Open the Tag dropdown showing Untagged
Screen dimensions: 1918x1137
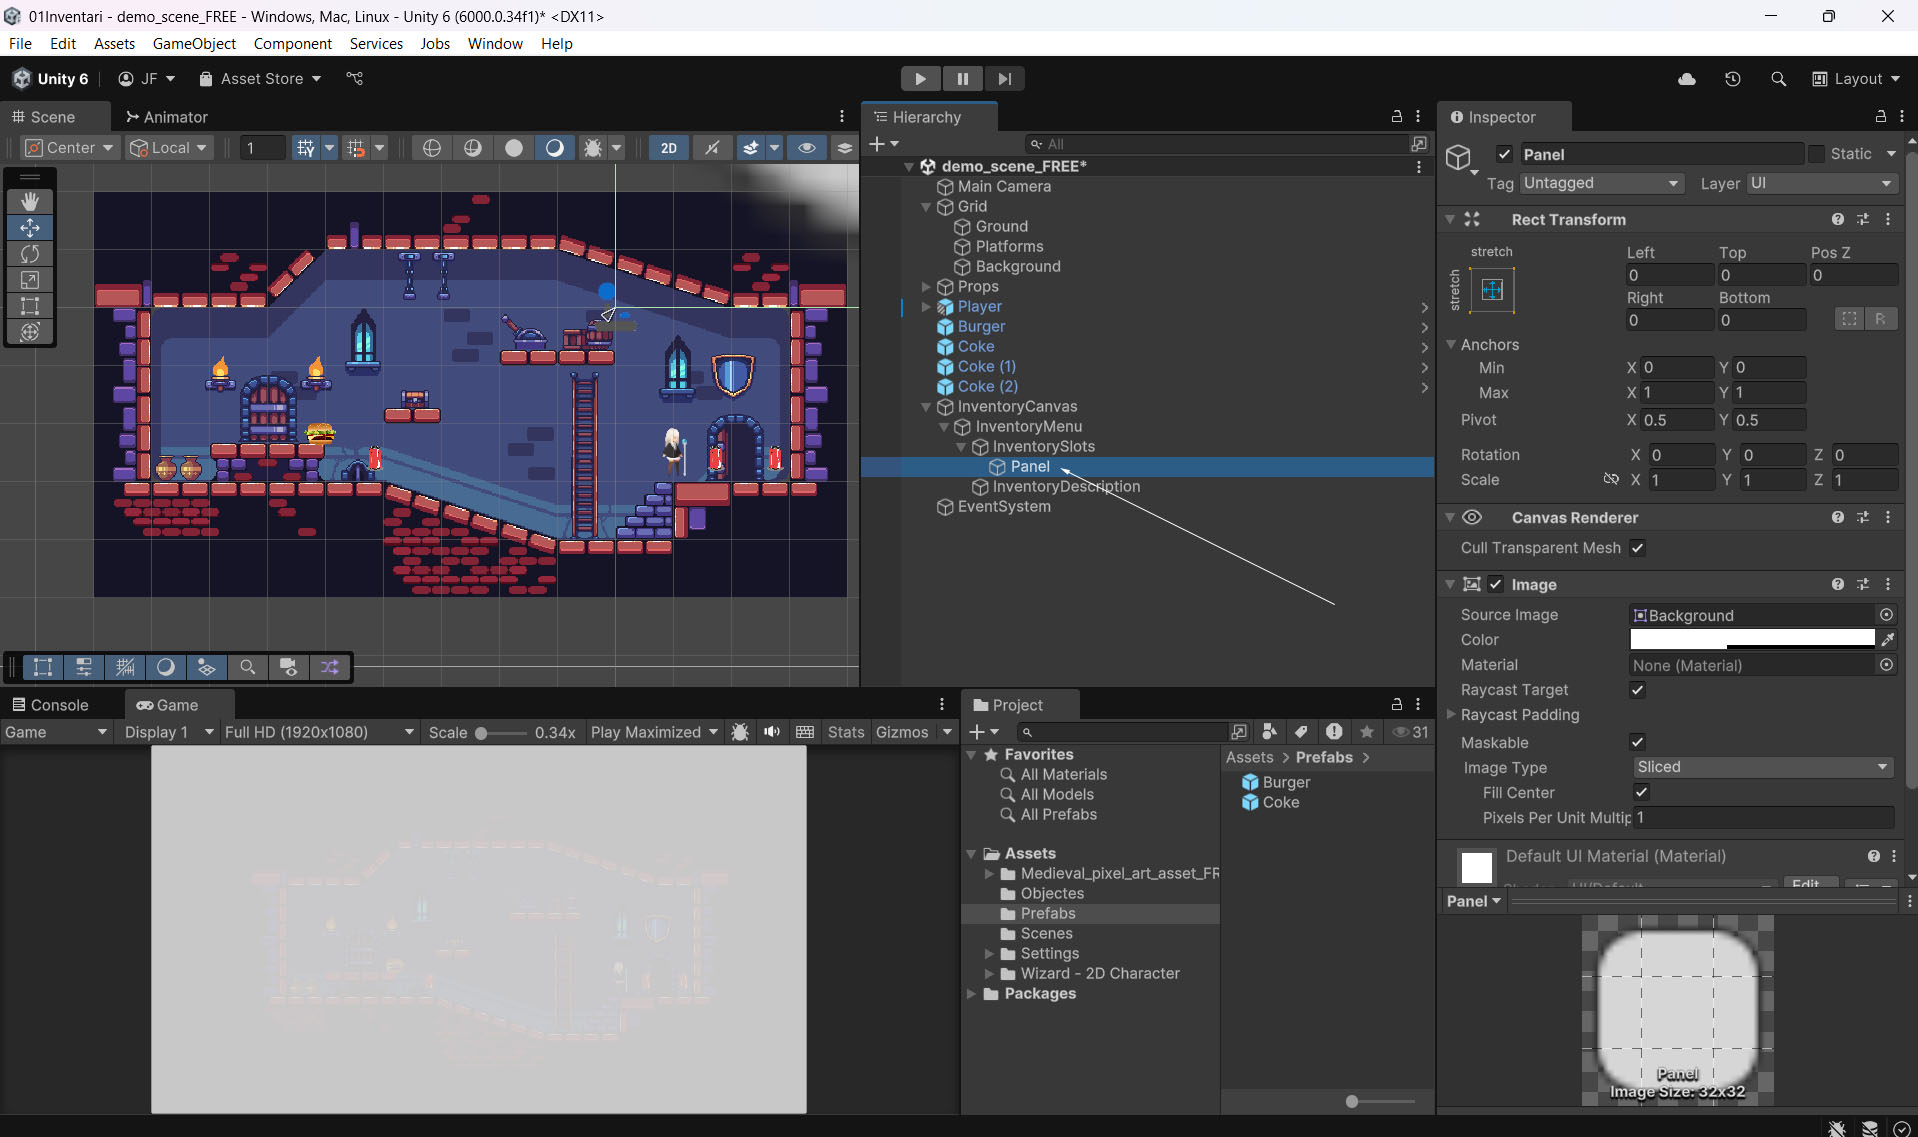(1600, 183)
